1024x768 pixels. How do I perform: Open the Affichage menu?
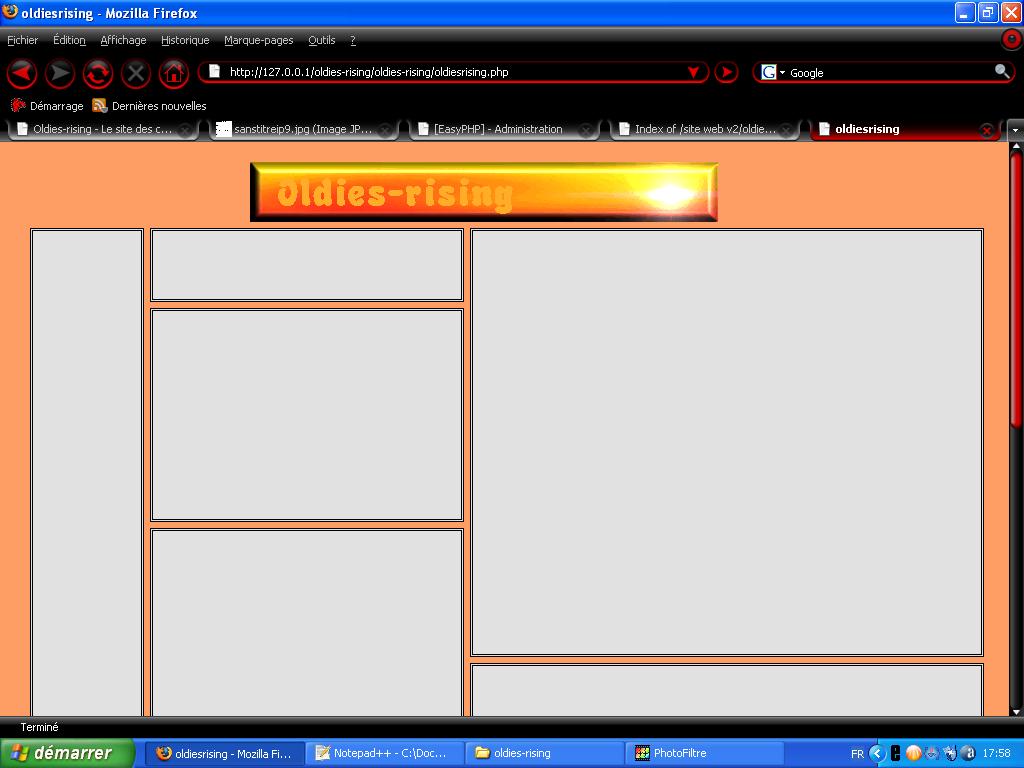tap(123, 40)
